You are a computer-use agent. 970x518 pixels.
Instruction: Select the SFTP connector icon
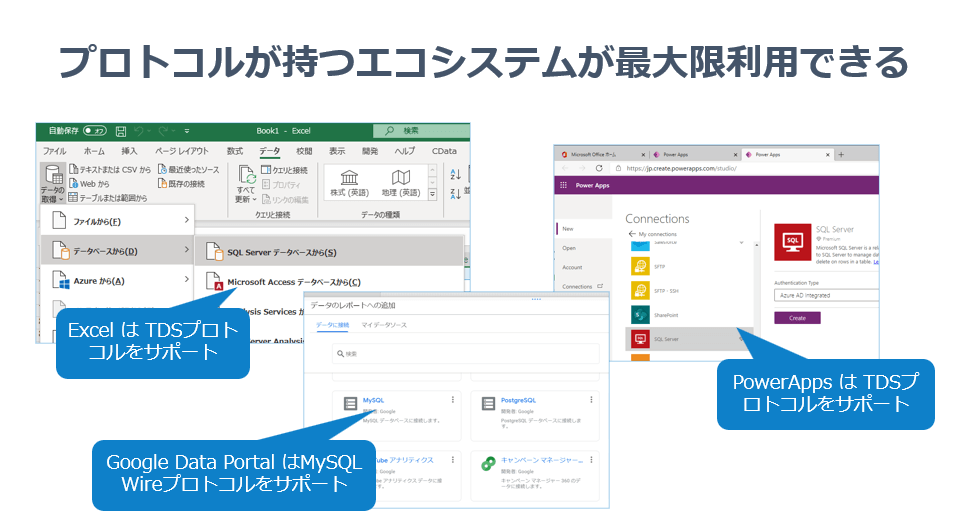(x=640, y=266)
